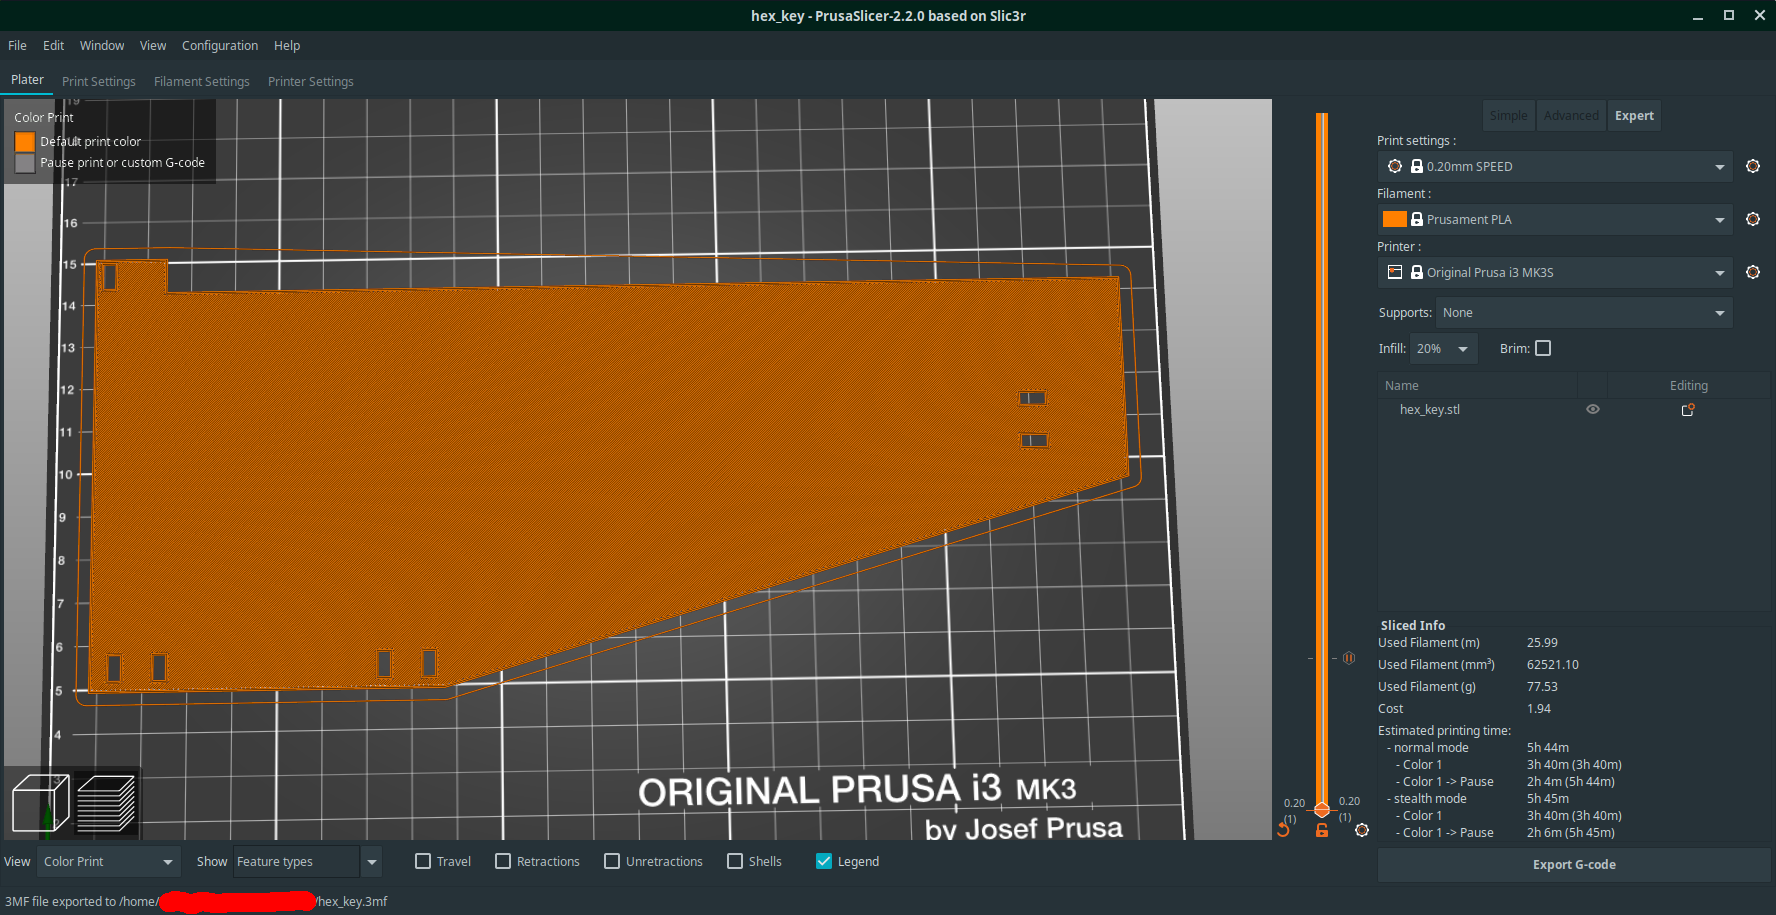Click Export G-code button
Image resolution: width=1776 pixels, height=915 pixels.
[x=1574, y=865]
